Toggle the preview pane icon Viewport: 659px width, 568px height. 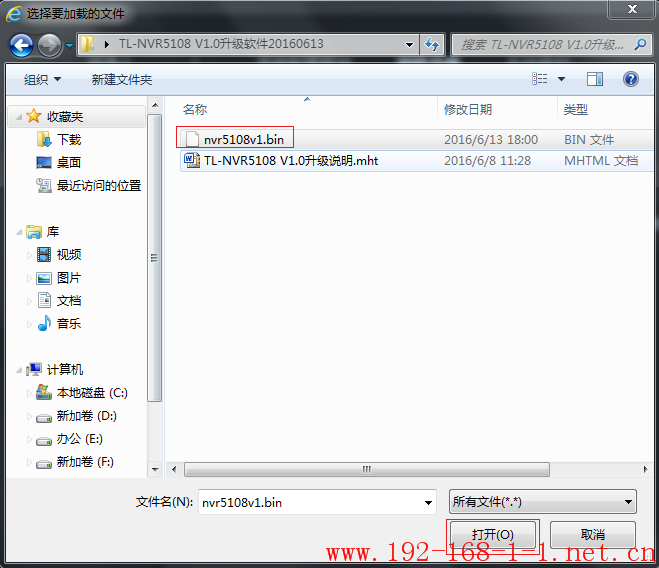pos(595,79)
